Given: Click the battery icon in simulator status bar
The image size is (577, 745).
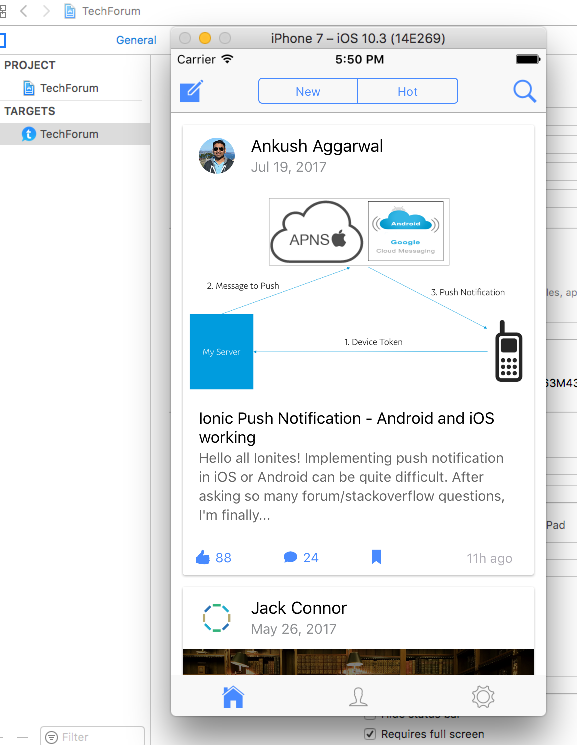Looking at the screenshot, I should tap(528, 59).
